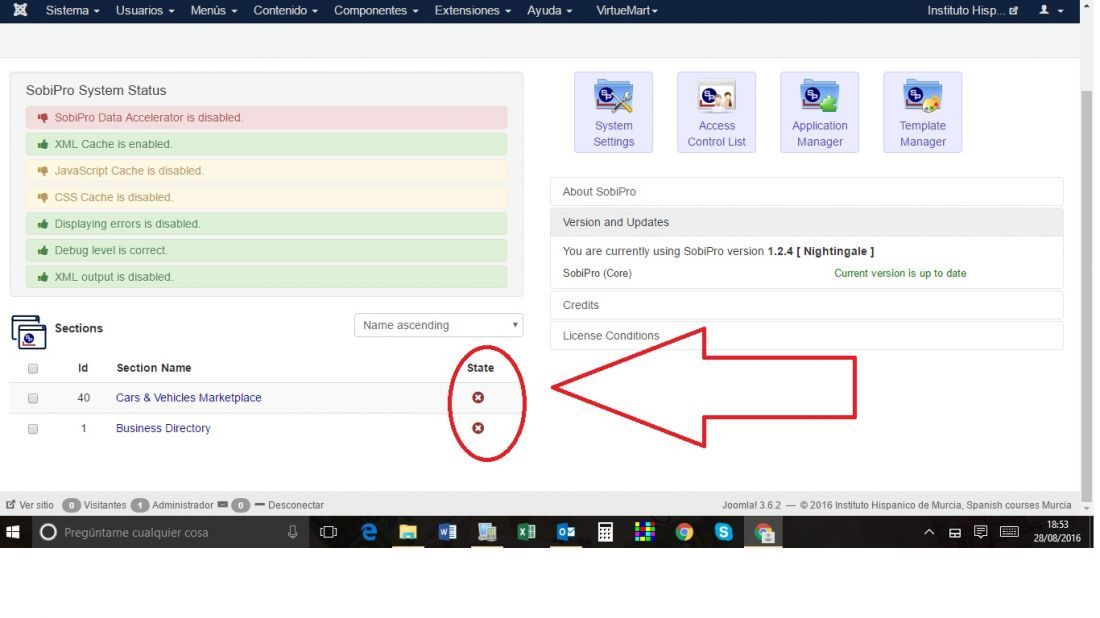
Task: Open Calculator from taskbar
Action: pos(605,532)
